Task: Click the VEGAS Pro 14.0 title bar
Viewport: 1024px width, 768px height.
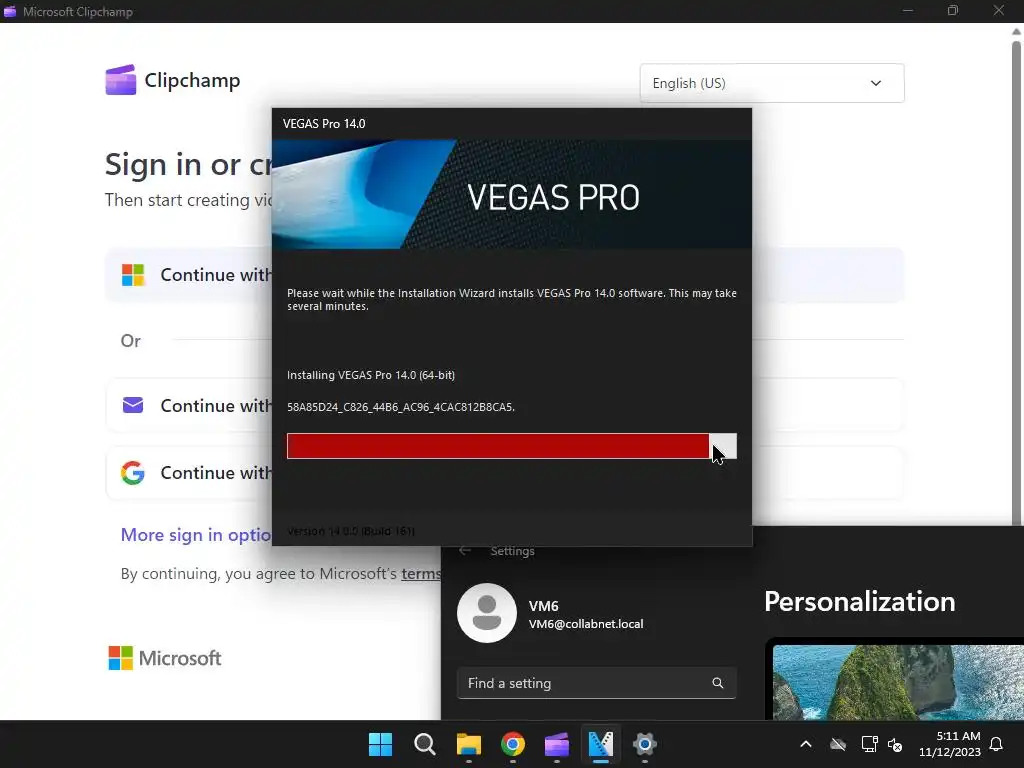Action: [x=512, y=123]
